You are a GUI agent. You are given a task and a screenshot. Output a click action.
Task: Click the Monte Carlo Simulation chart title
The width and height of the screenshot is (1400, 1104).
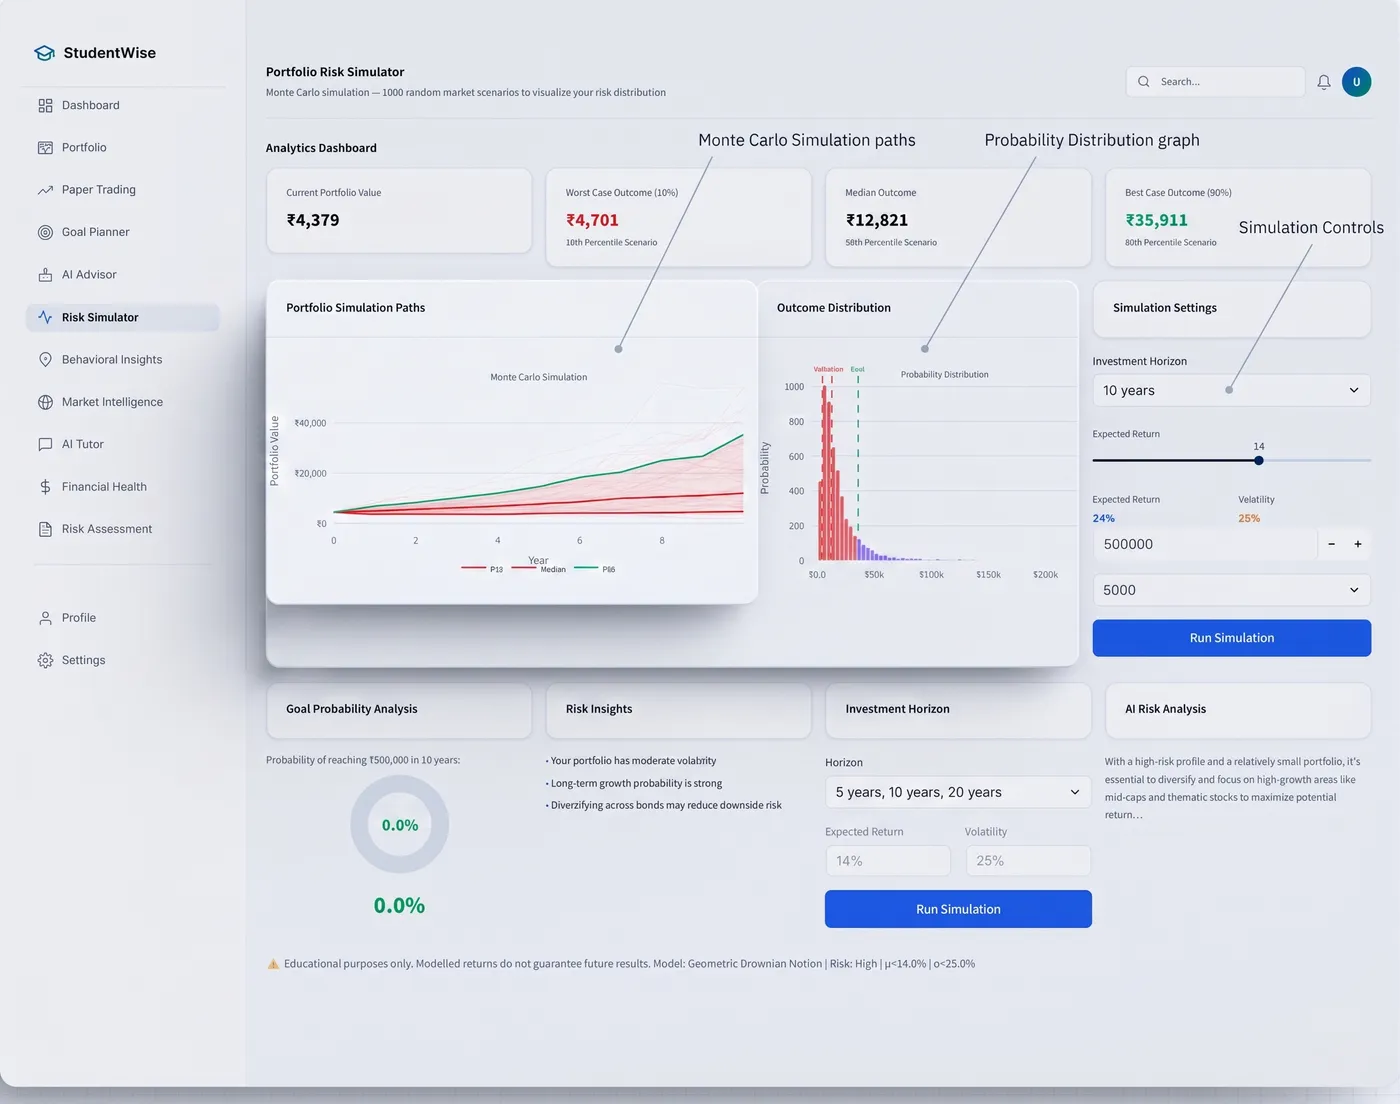(538, 377)
